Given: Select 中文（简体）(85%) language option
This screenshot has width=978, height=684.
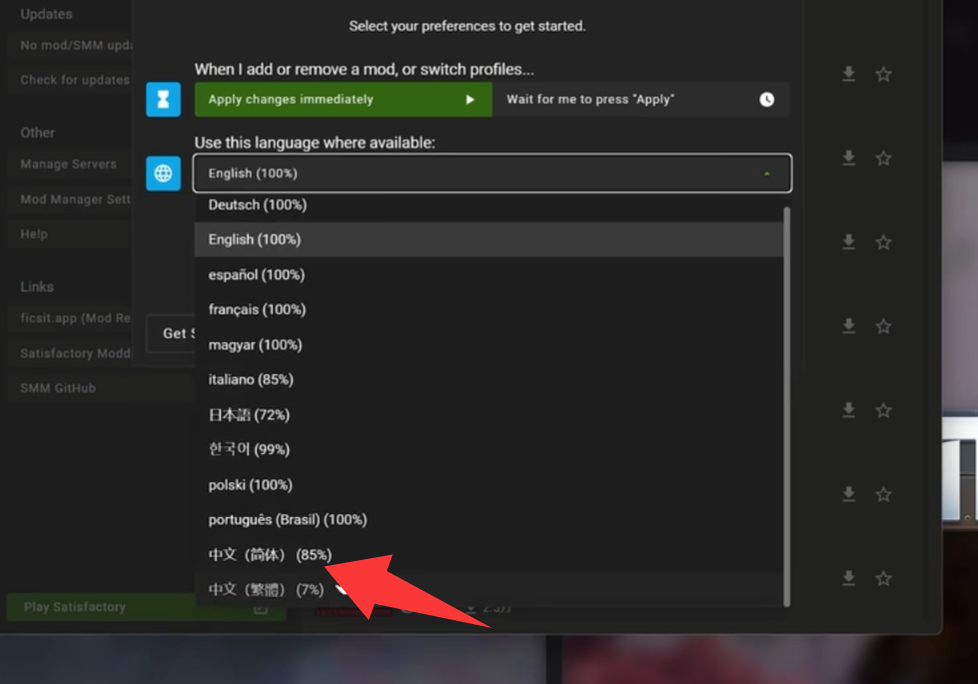Looking at the screenshot, I should click(270, 554).
